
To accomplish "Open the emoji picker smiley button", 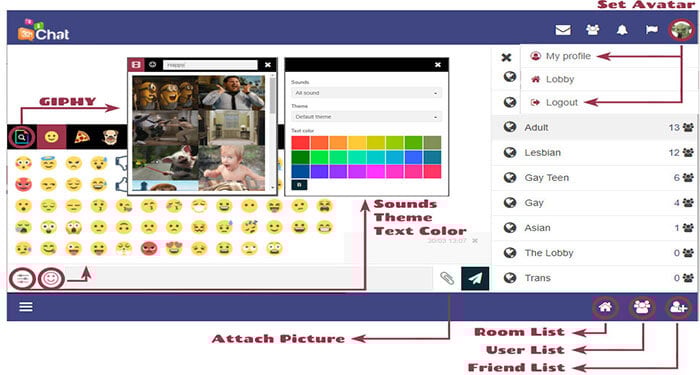I will click(x=51, y=279).
